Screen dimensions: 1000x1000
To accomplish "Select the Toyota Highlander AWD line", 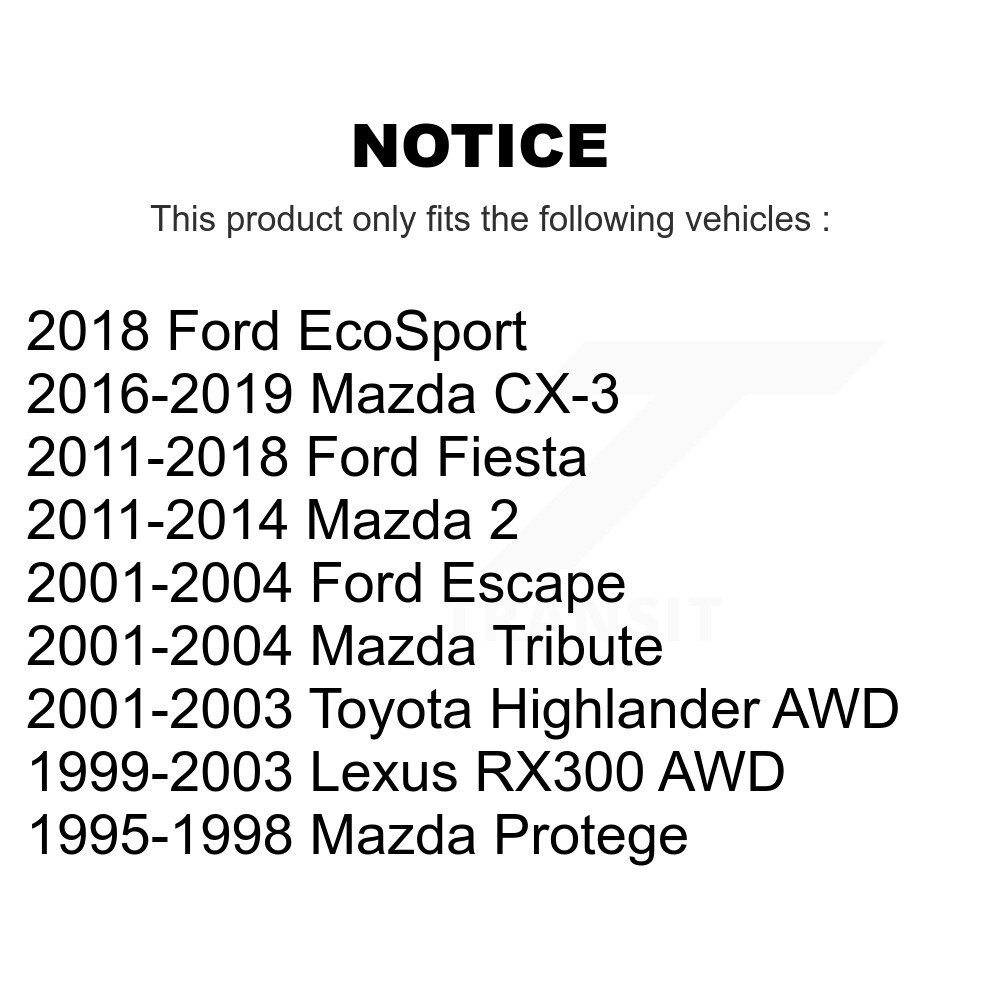I will [462, 709].
